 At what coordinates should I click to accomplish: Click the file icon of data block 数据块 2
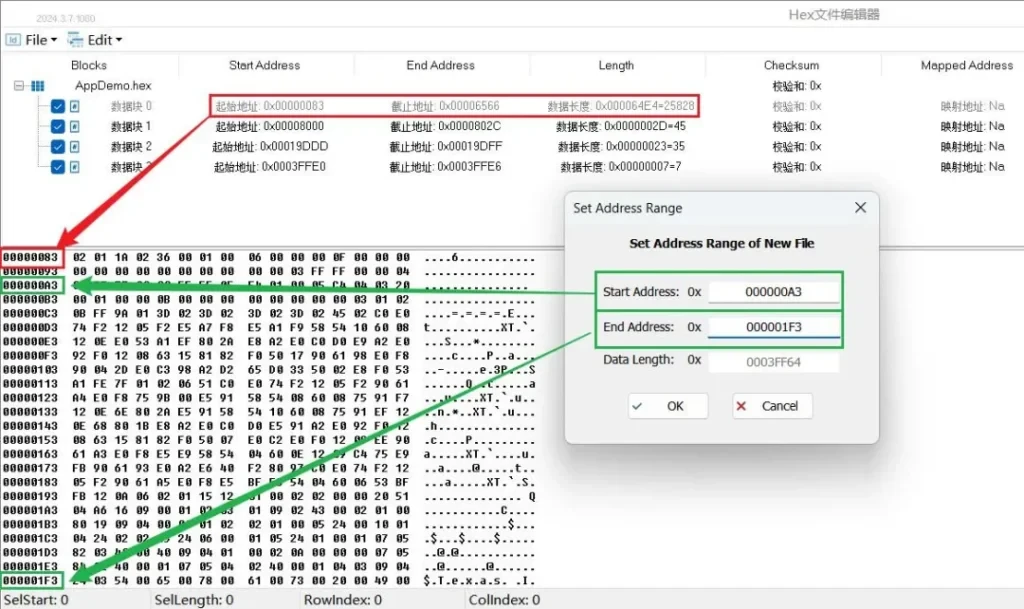click(74, 146)
